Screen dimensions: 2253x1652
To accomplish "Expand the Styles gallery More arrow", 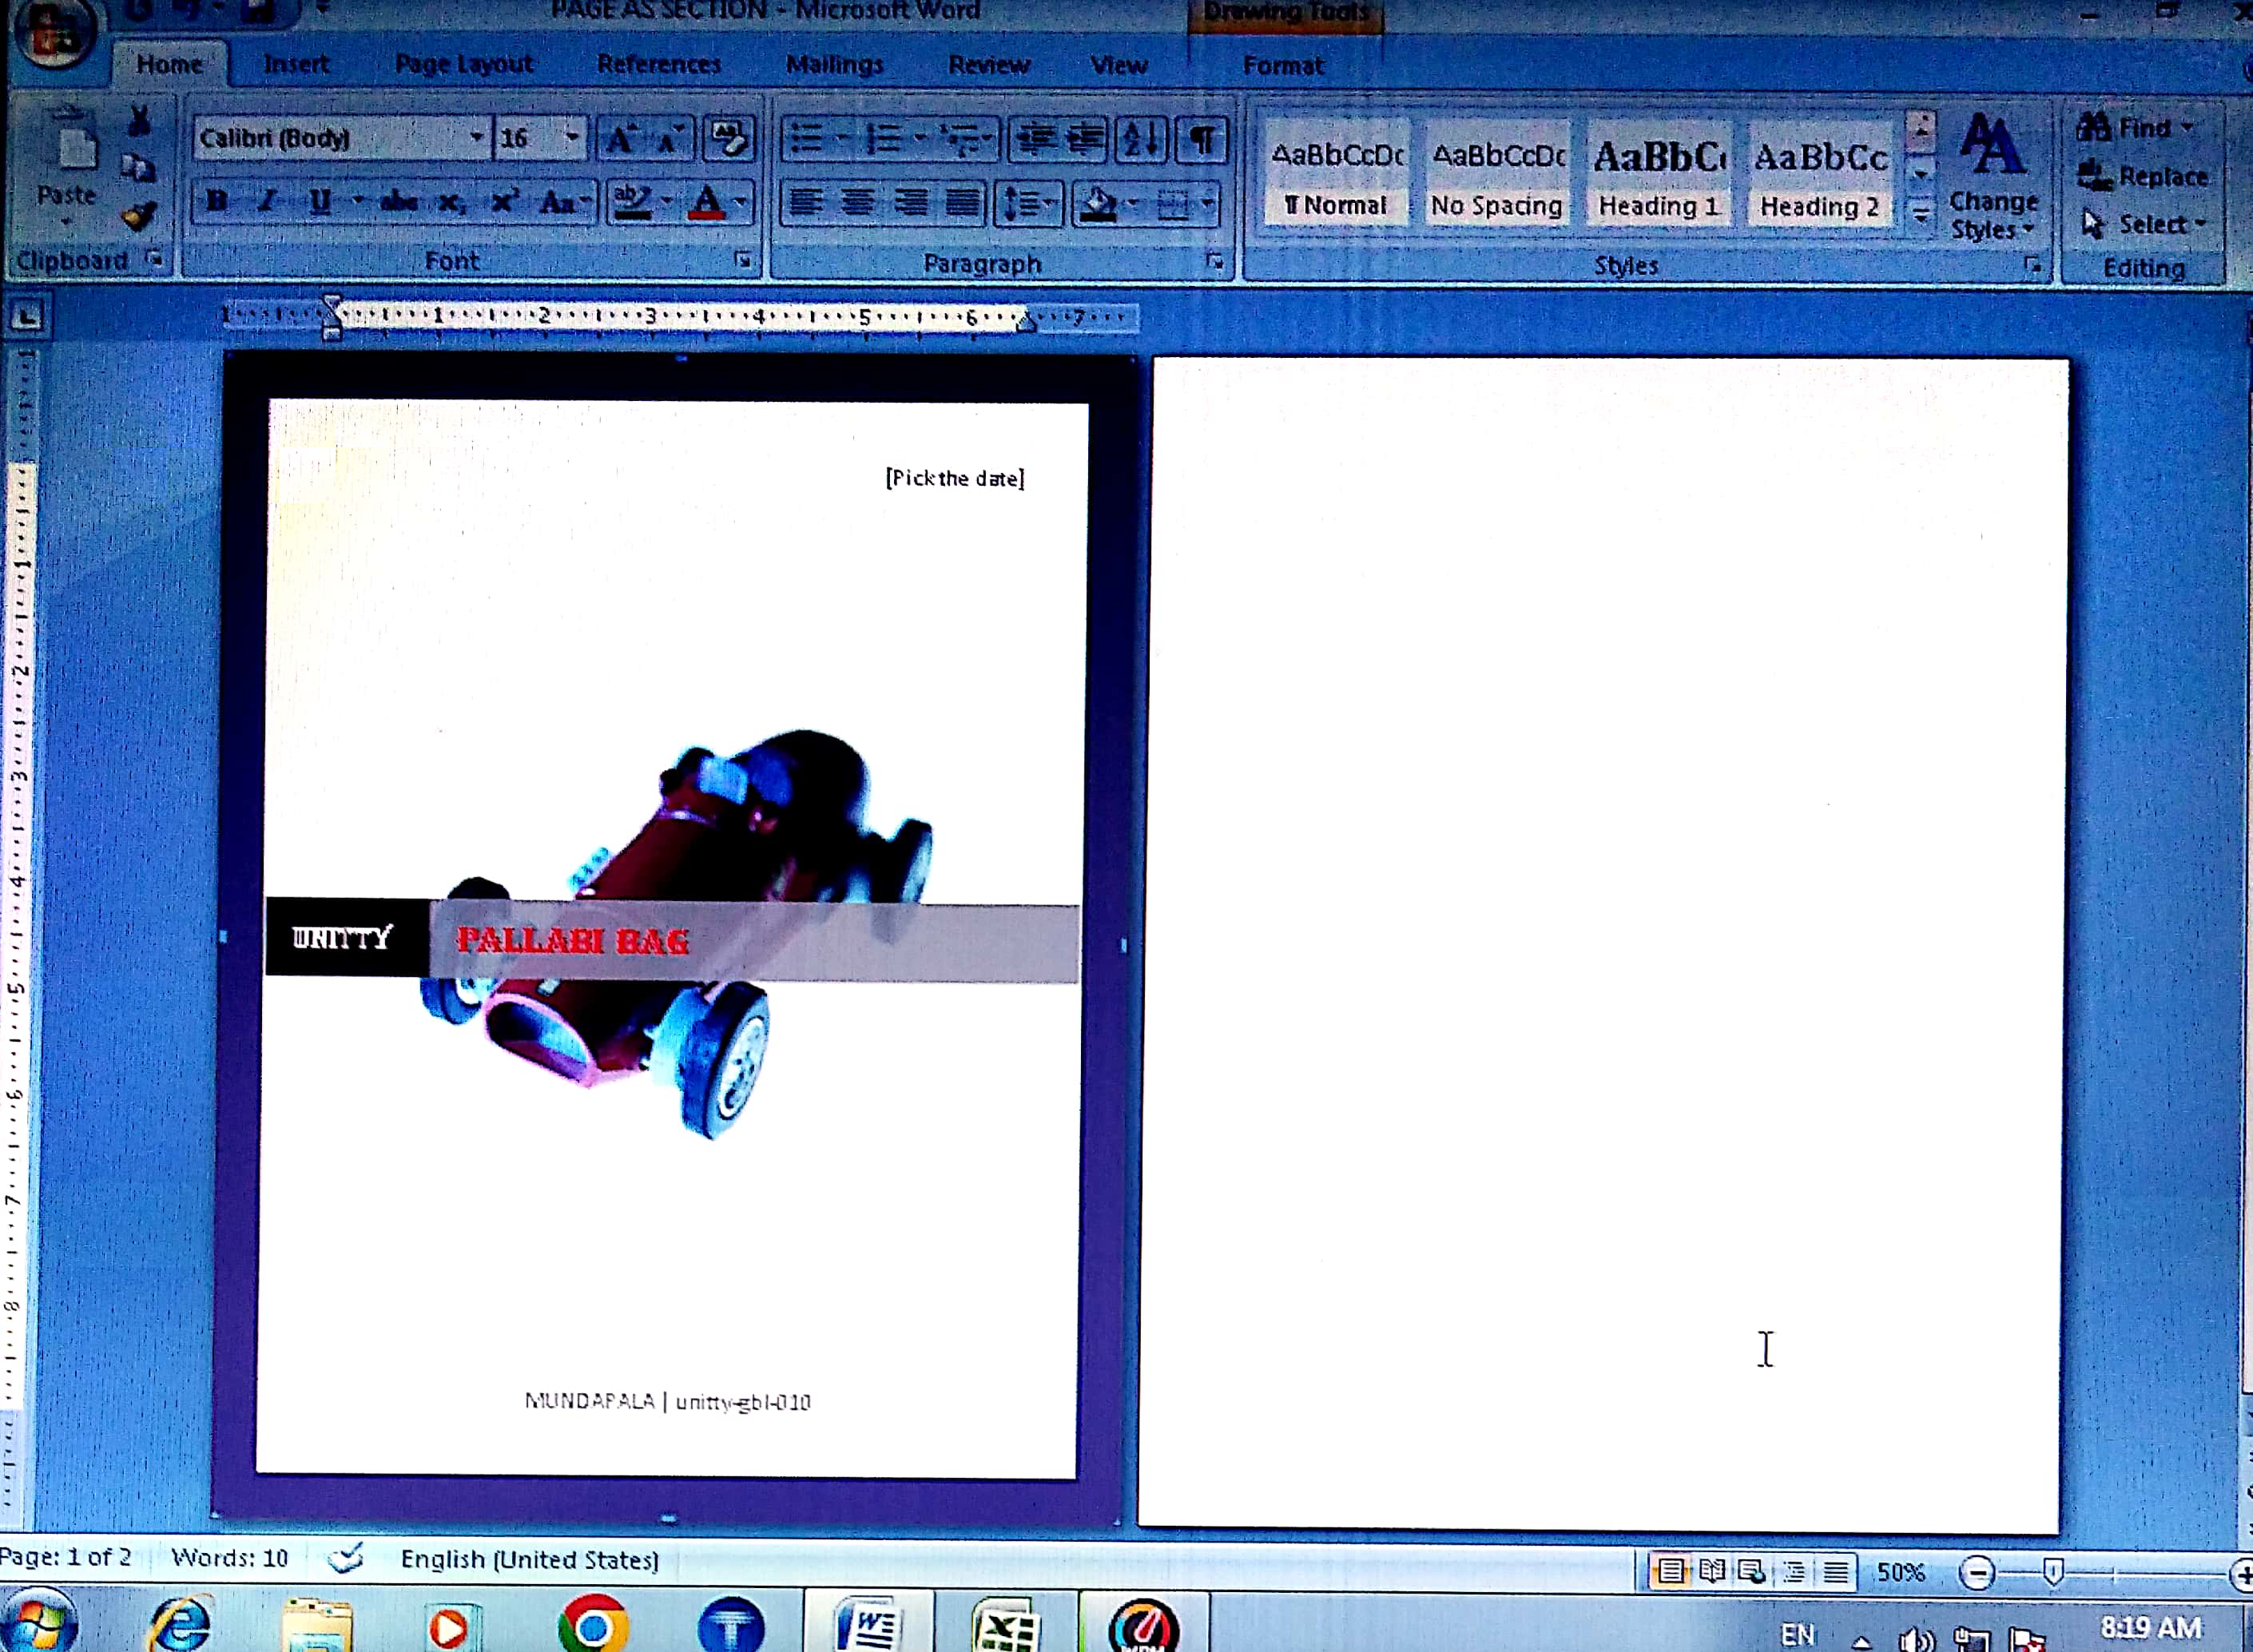I will coord(1920,214).
